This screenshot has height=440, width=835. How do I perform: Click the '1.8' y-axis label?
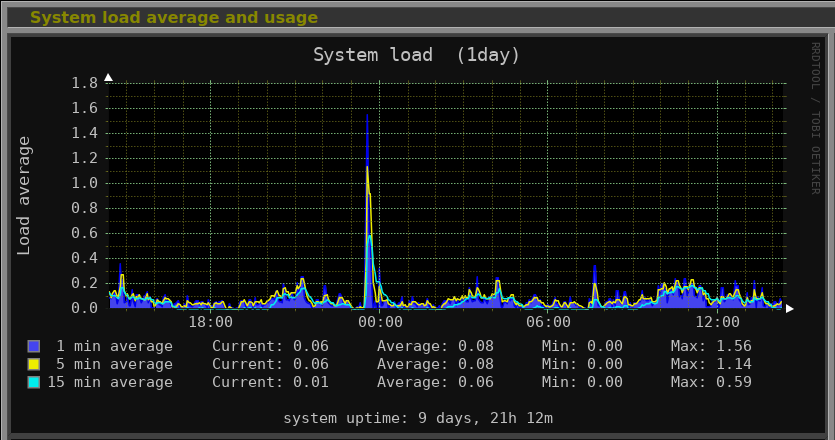[x=85, y=83]
